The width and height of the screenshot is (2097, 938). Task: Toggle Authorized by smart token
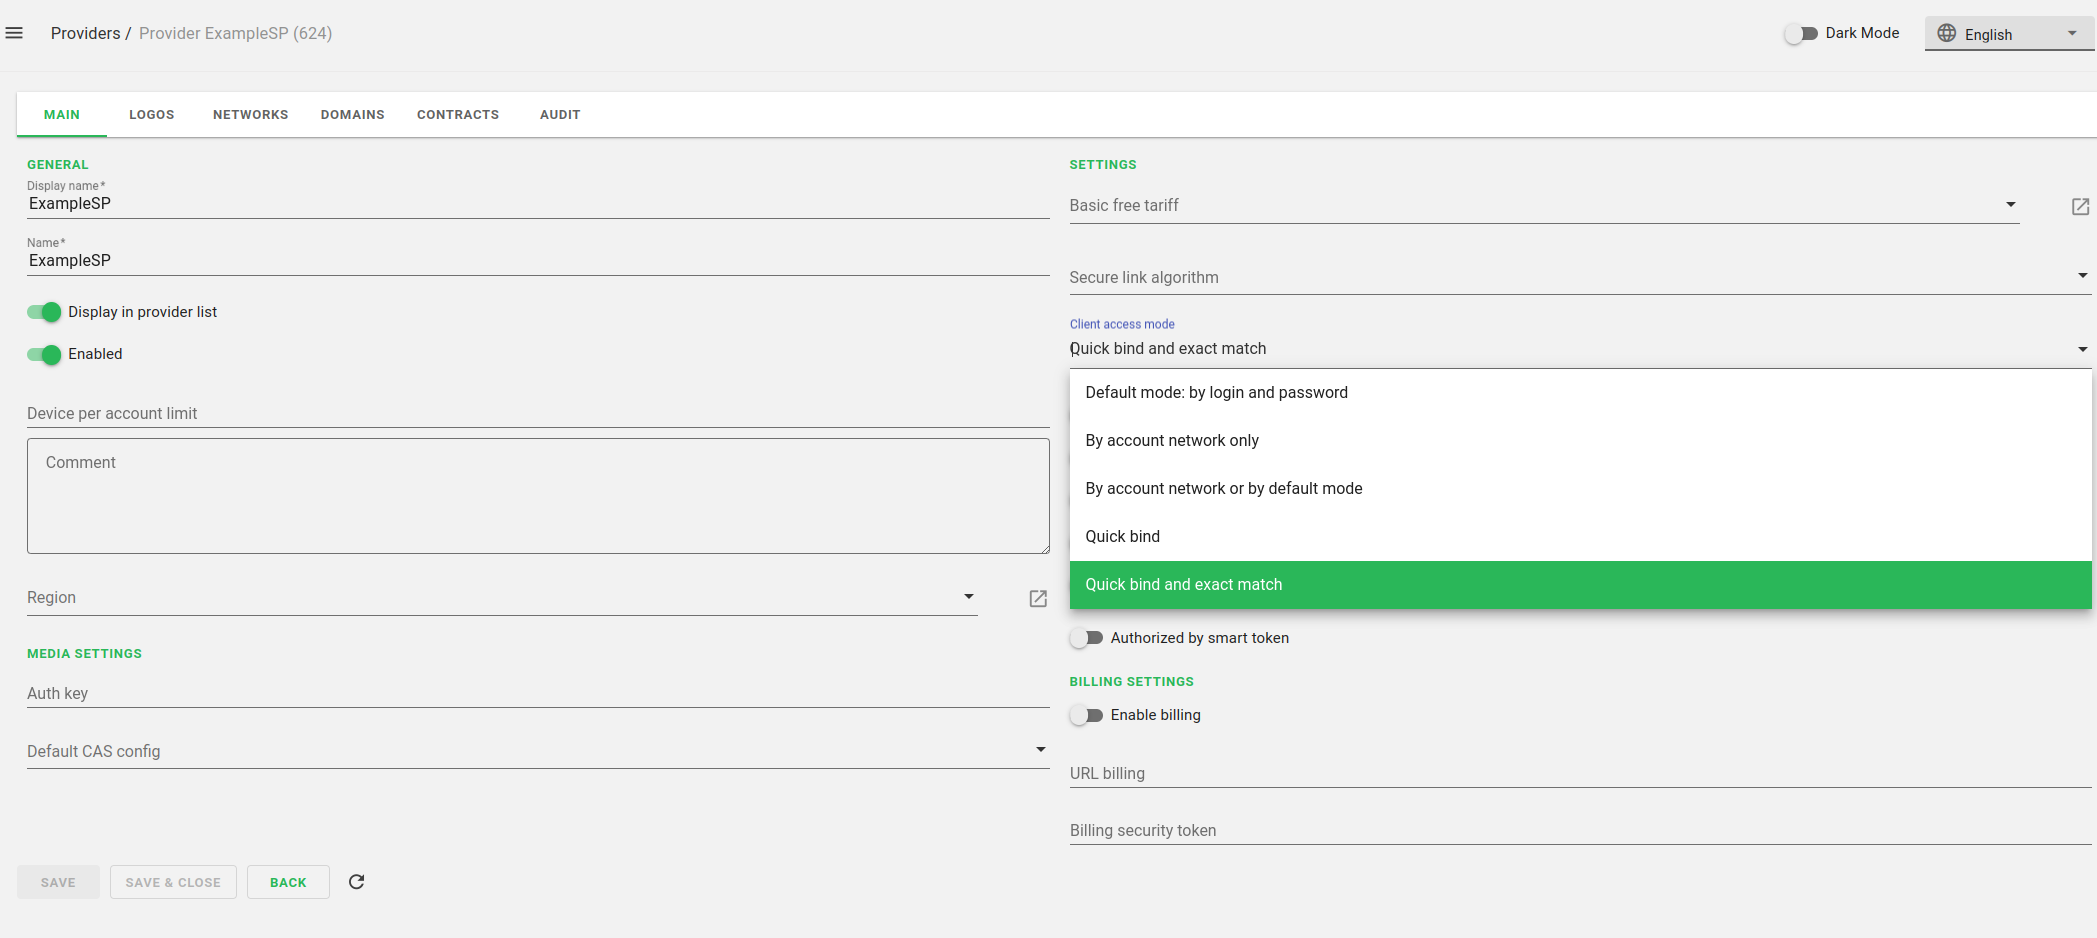click(x=1086, y=638)
